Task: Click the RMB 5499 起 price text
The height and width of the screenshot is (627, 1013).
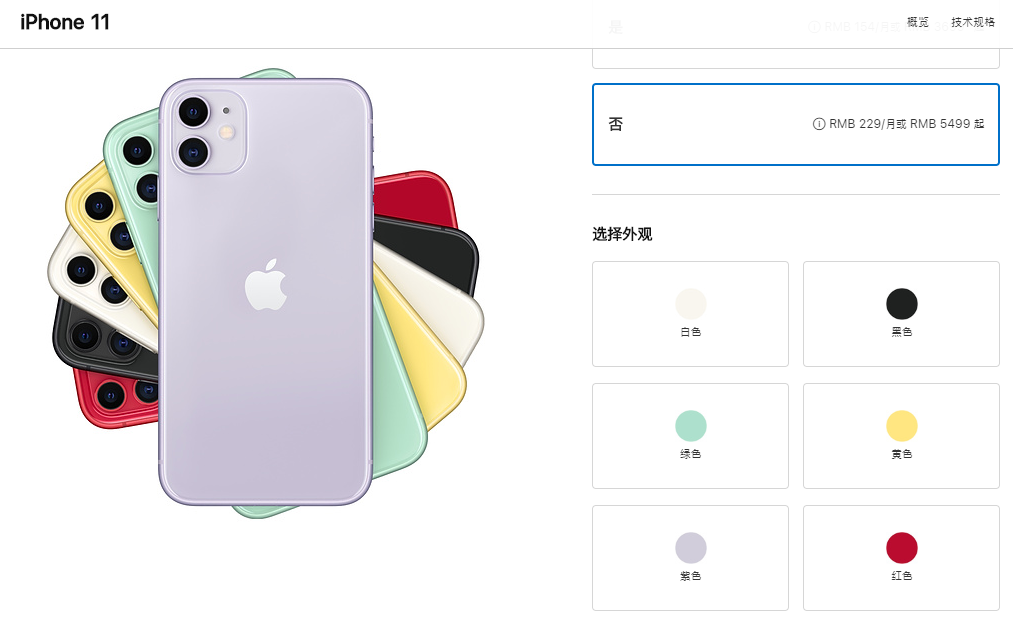Action: [x=947, y=124]
